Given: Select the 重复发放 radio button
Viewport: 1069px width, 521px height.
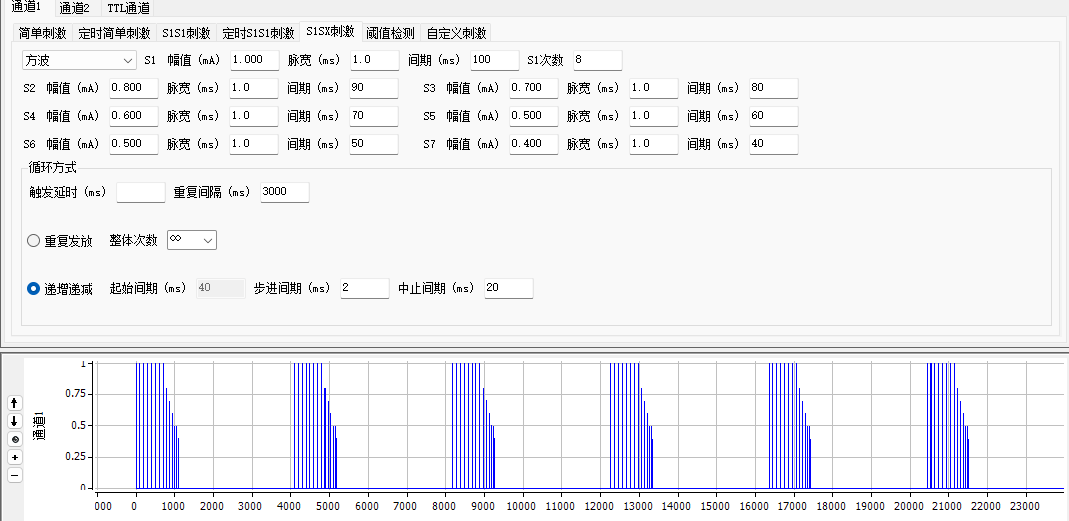Looking at the screenshot, I should pos(33,241).
